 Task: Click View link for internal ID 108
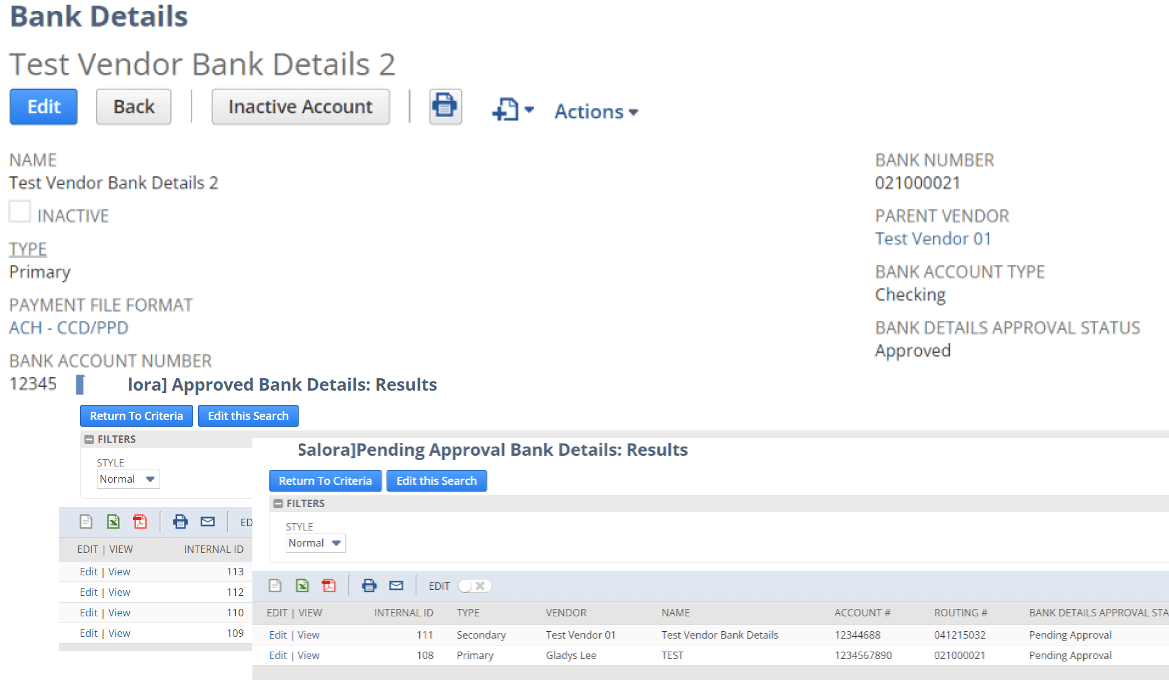[x=309, y=656]
